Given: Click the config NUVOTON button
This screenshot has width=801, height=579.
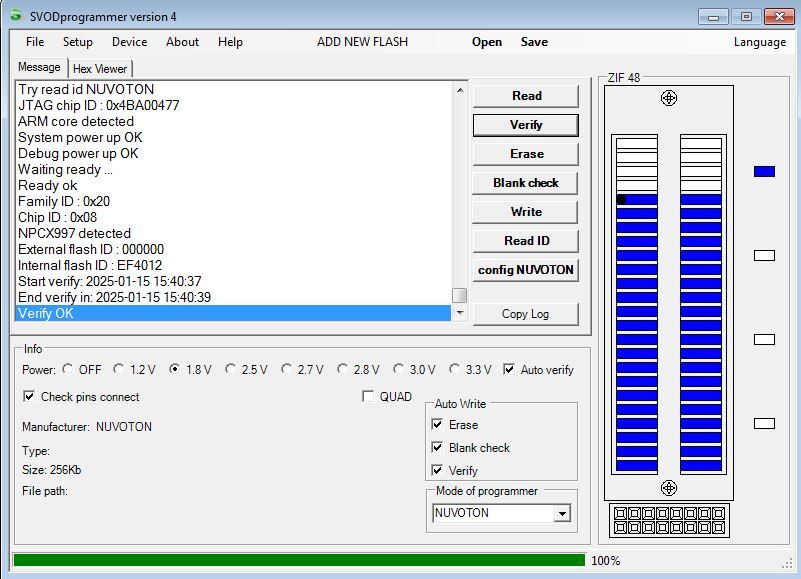Looking at the screenshot, I should tap(525, 270).
